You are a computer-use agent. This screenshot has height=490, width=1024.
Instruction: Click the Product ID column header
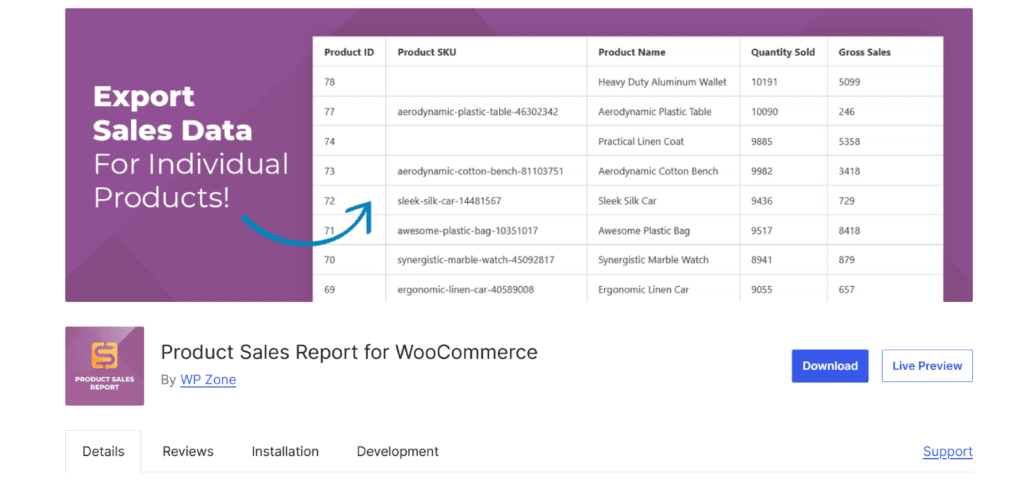click(x=349, y=52)
